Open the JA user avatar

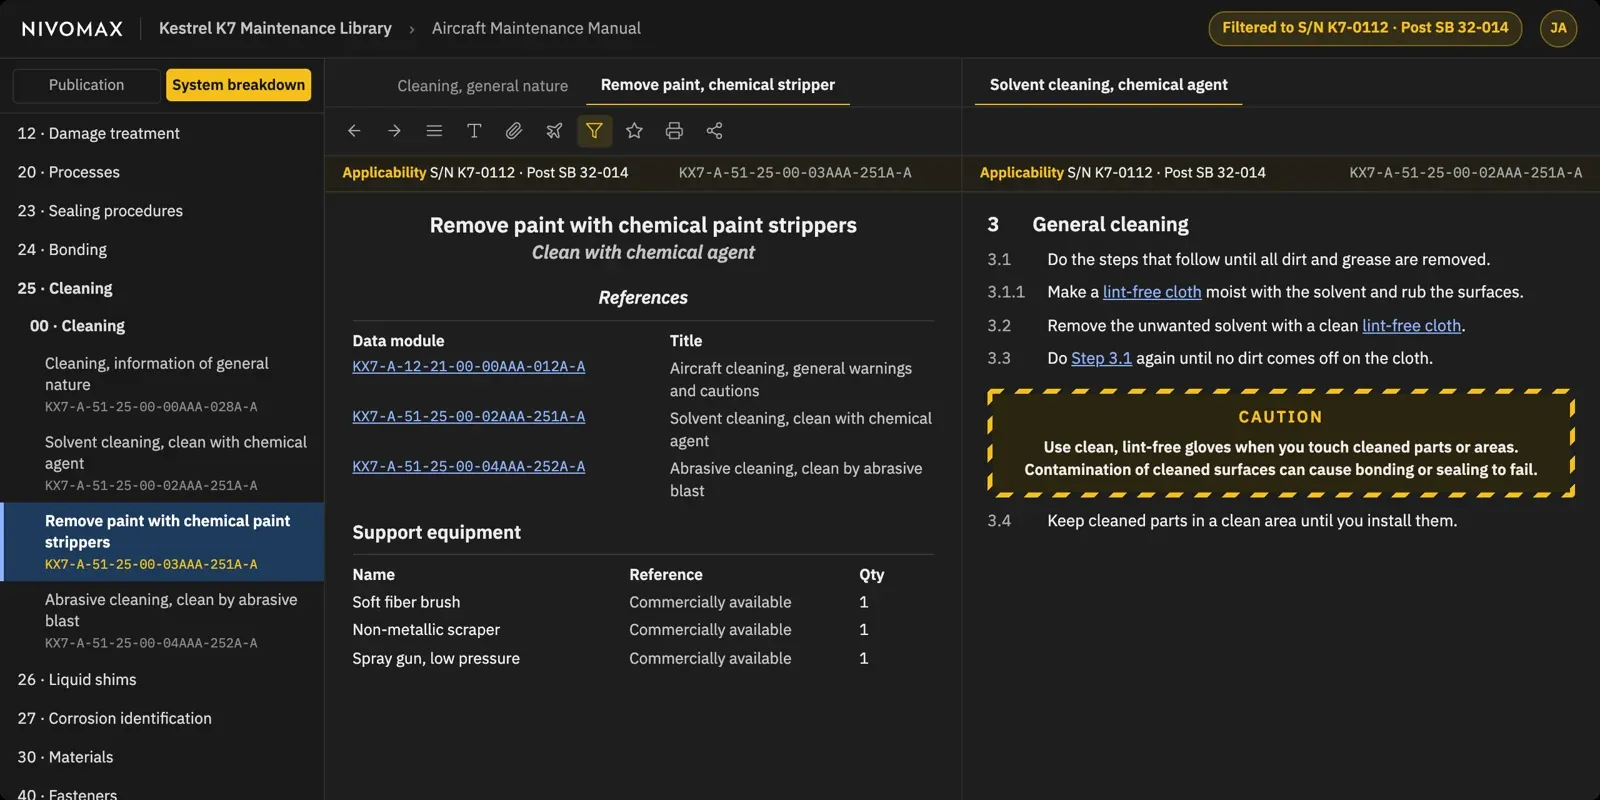pos(1558,28)
